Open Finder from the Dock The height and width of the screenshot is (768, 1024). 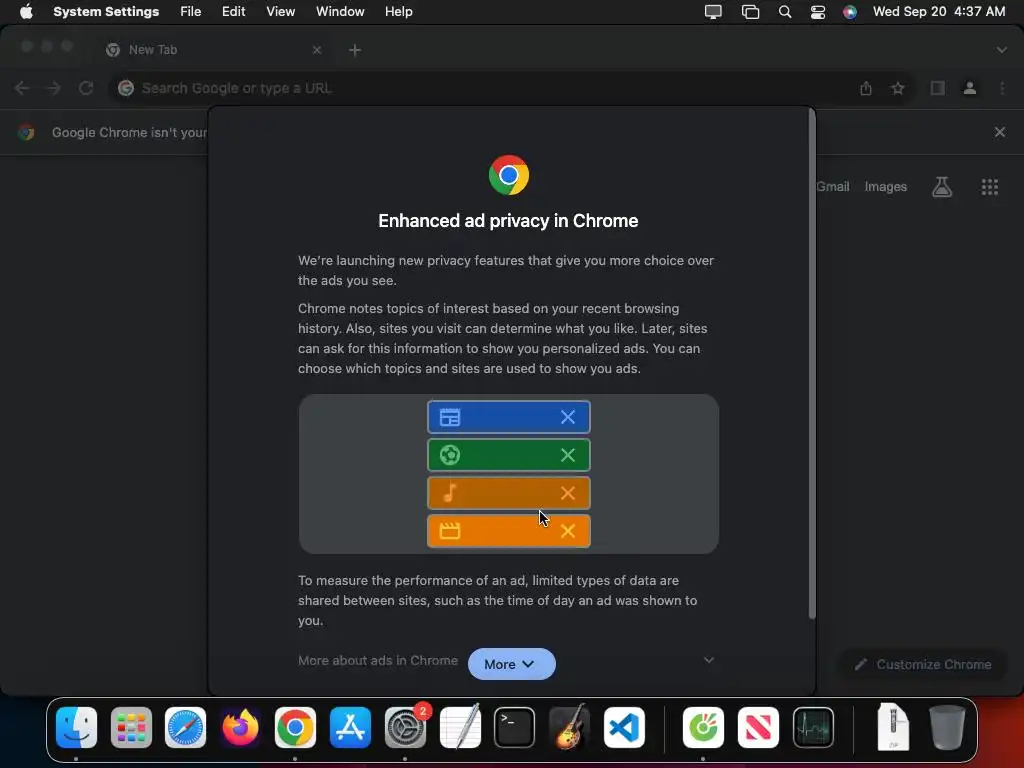point(76,727)
